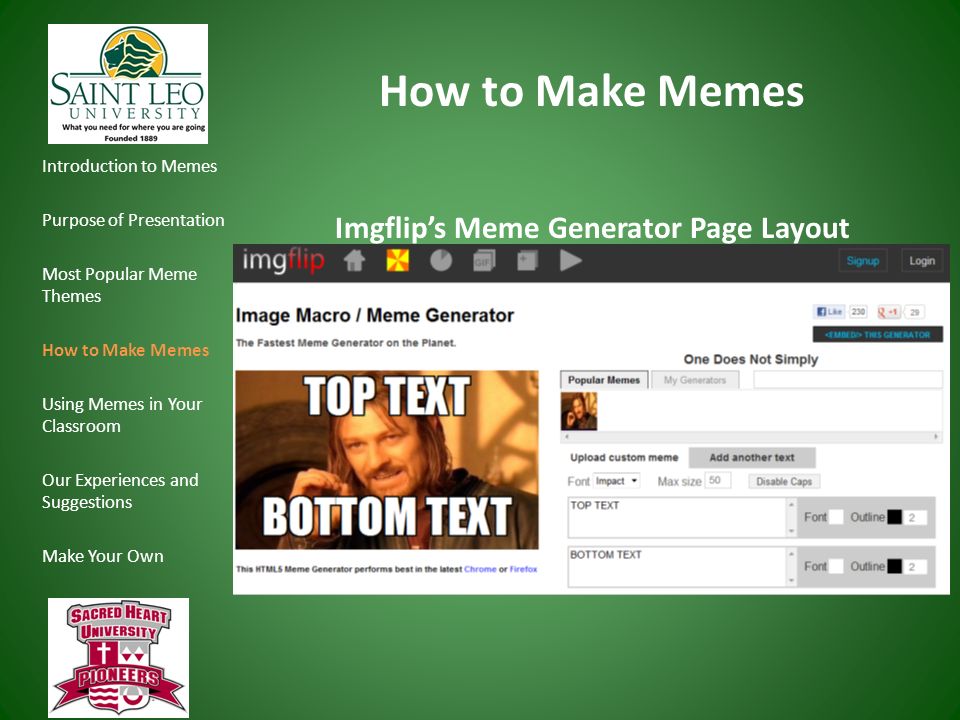Pick the black Outline color for bottom text
The width and height of the screenshot is (960, 720).
click(894, 566)
